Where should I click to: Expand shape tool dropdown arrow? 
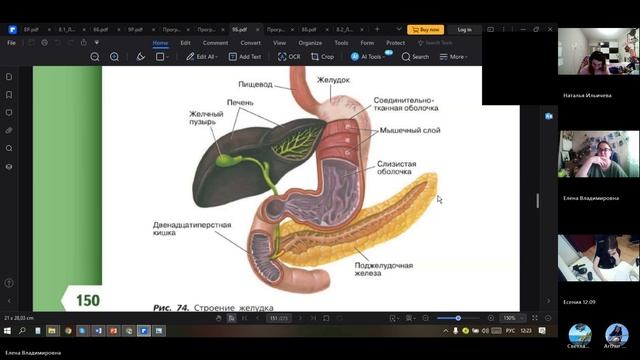point(167,57)
